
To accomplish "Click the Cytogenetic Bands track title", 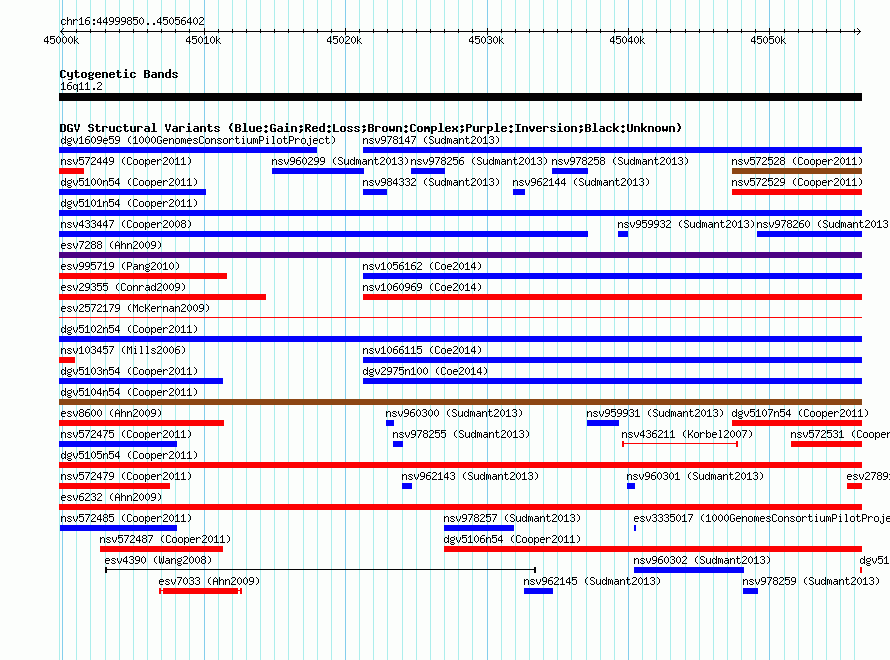I will coord(119,74).
